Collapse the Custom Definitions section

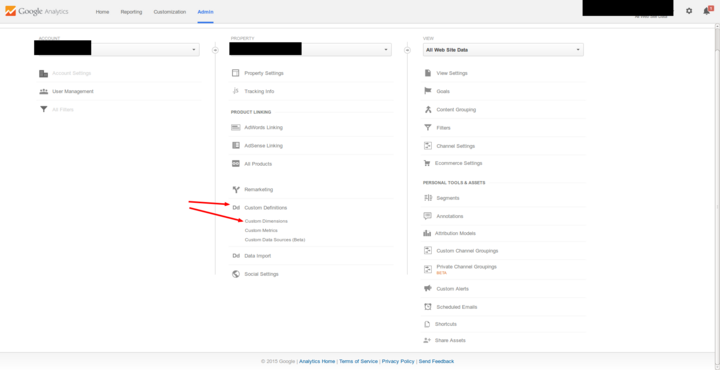point(265,207)
